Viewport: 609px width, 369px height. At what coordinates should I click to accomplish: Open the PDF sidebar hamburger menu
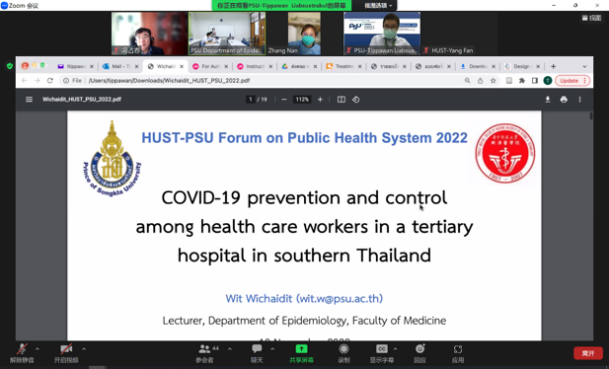pyautogui.click(x=29, y=99)
